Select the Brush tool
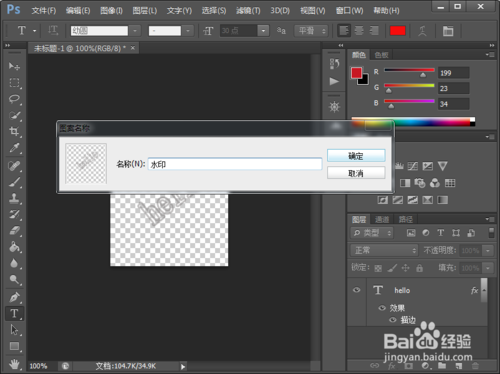The width and height of the screenshot is (500, 374). tap(14, 182)
